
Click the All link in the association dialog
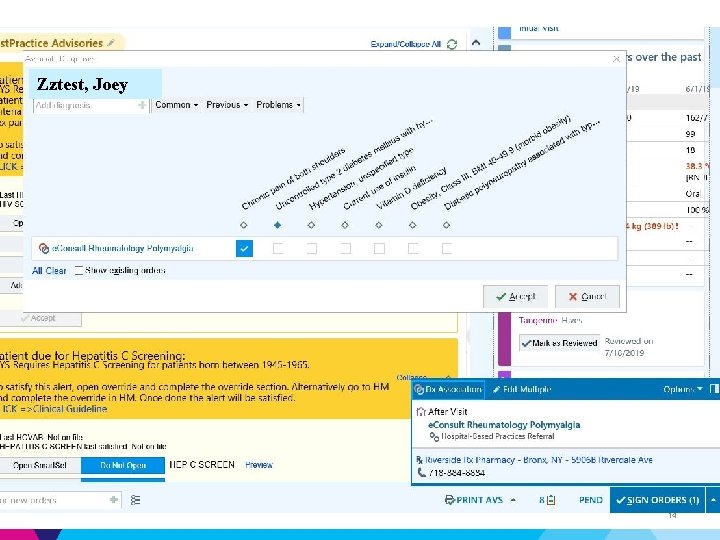tap(37, 271)
